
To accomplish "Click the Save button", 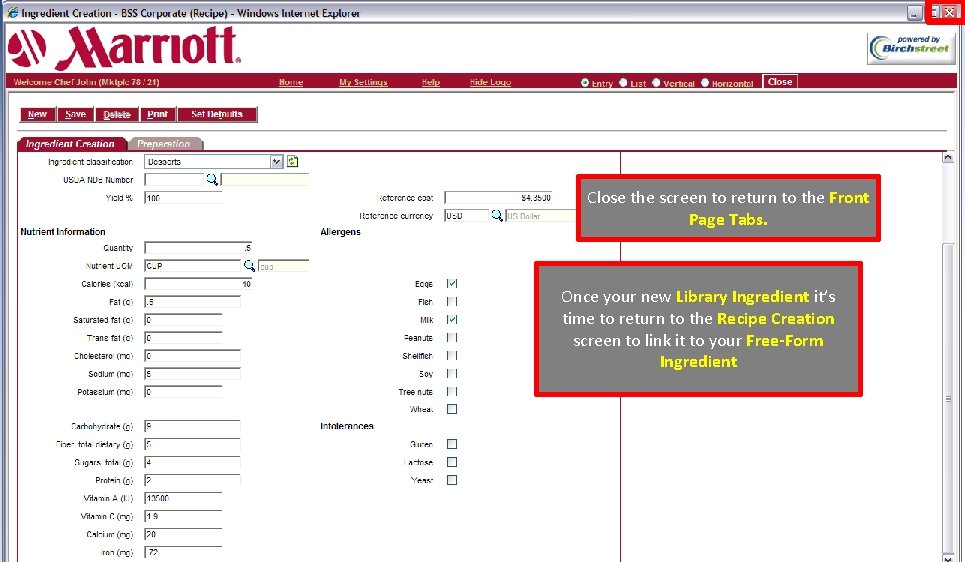I will pos(75,114).
